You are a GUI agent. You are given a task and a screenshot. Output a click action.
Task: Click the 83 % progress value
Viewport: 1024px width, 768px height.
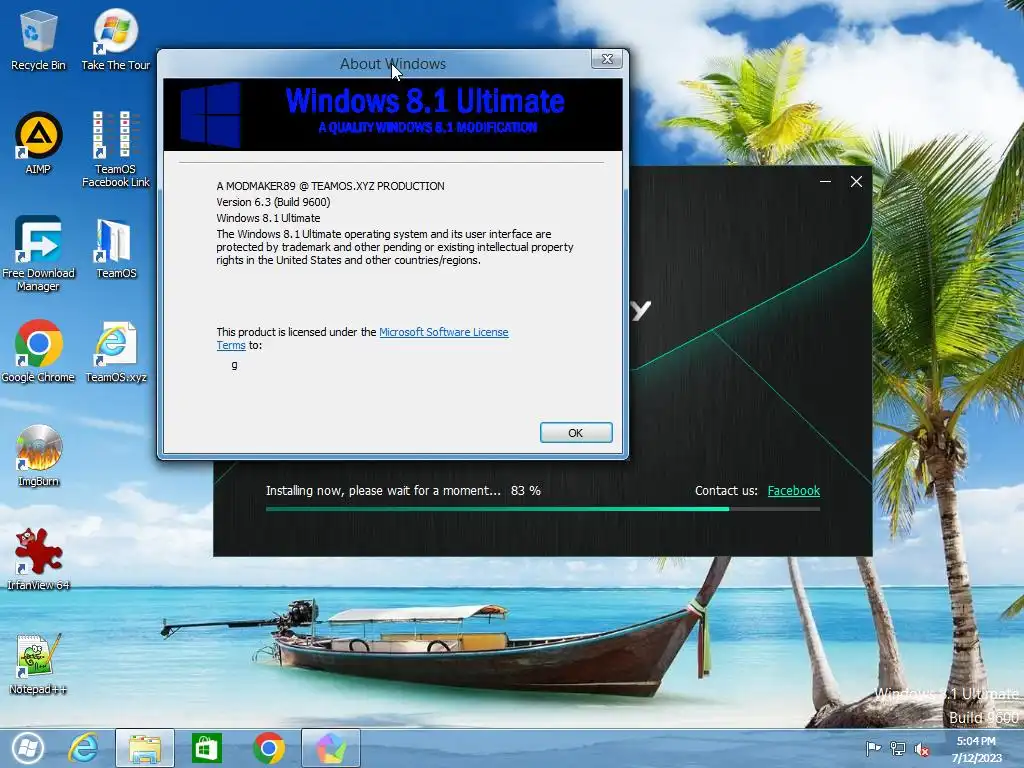pyautogui.click(x=526, y=490)
